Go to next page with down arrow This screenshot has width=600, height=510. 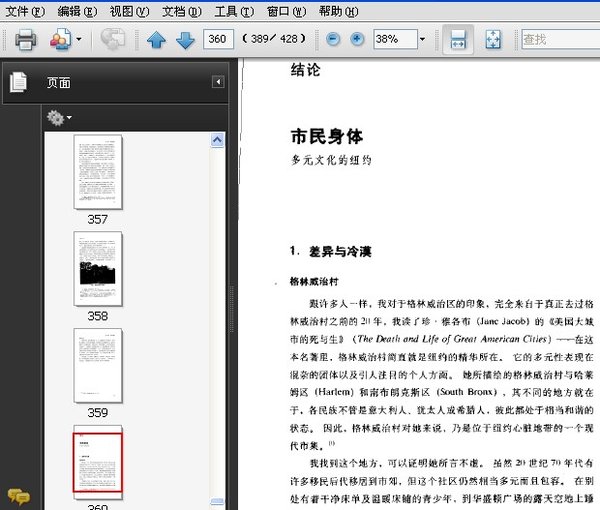click(x=184, y=40)
